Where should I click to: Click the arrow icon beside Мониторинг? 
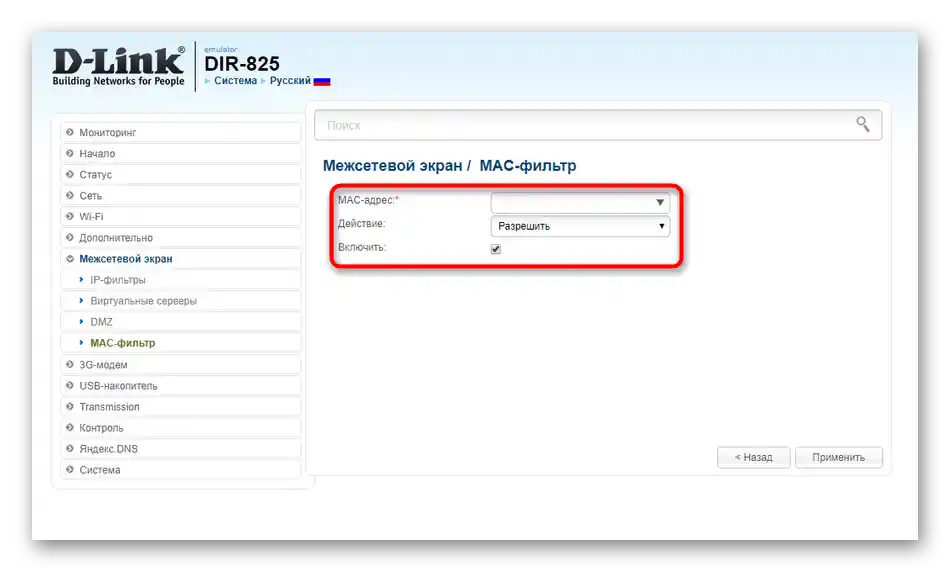(70, 132)
